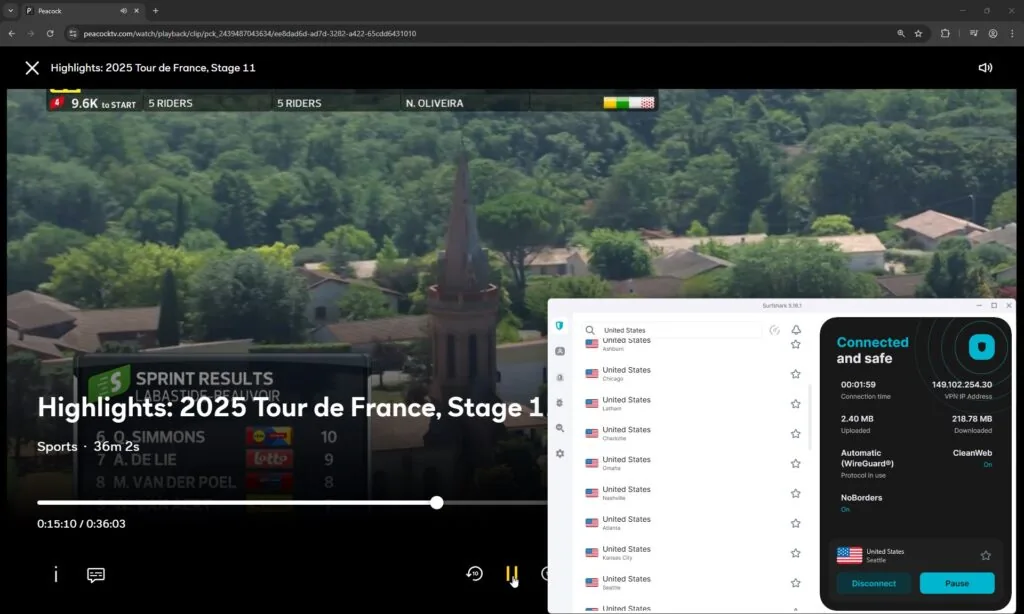
Task: Click the Disconnect button in Surfshark
Action: [874, 583]
